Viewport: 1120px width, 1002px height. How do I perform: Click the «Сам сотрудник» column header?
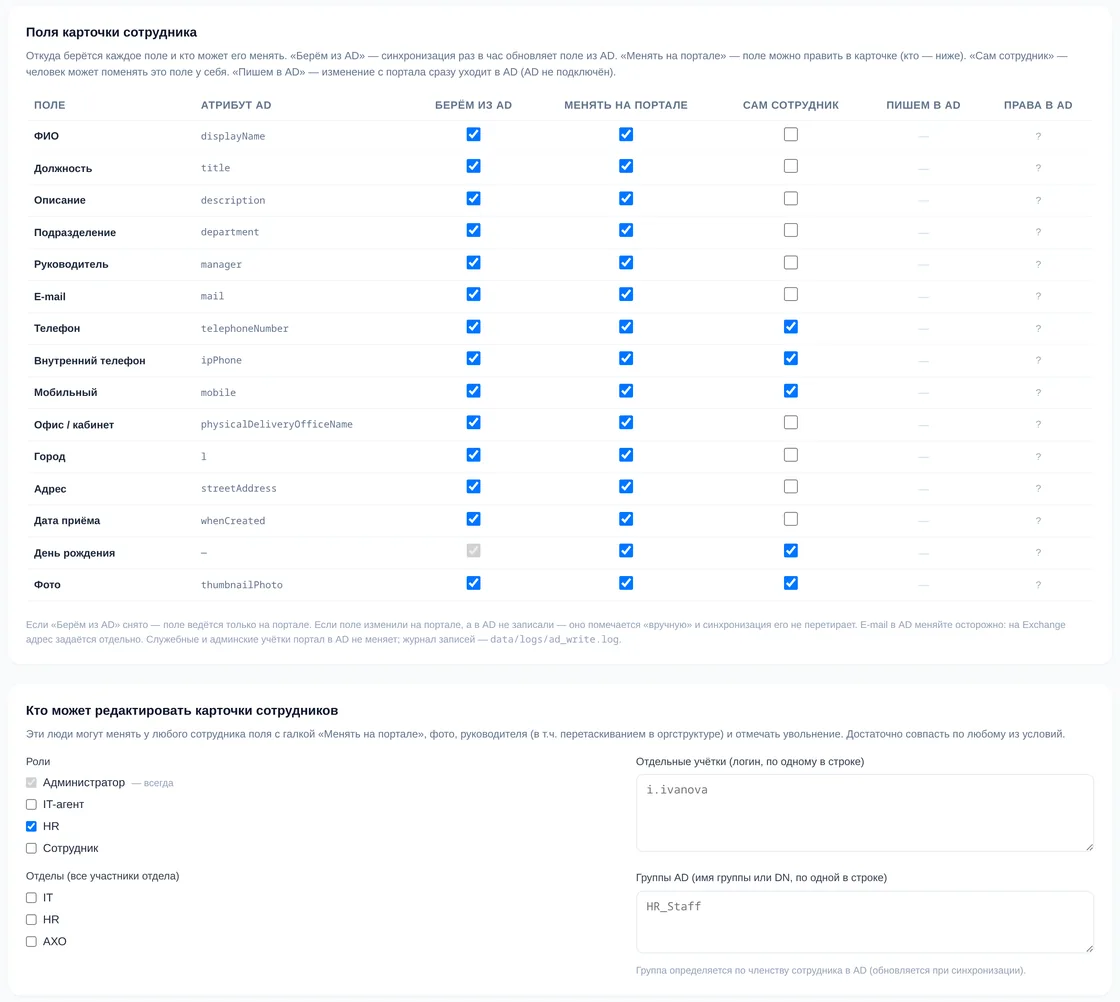tap(791, 105)
